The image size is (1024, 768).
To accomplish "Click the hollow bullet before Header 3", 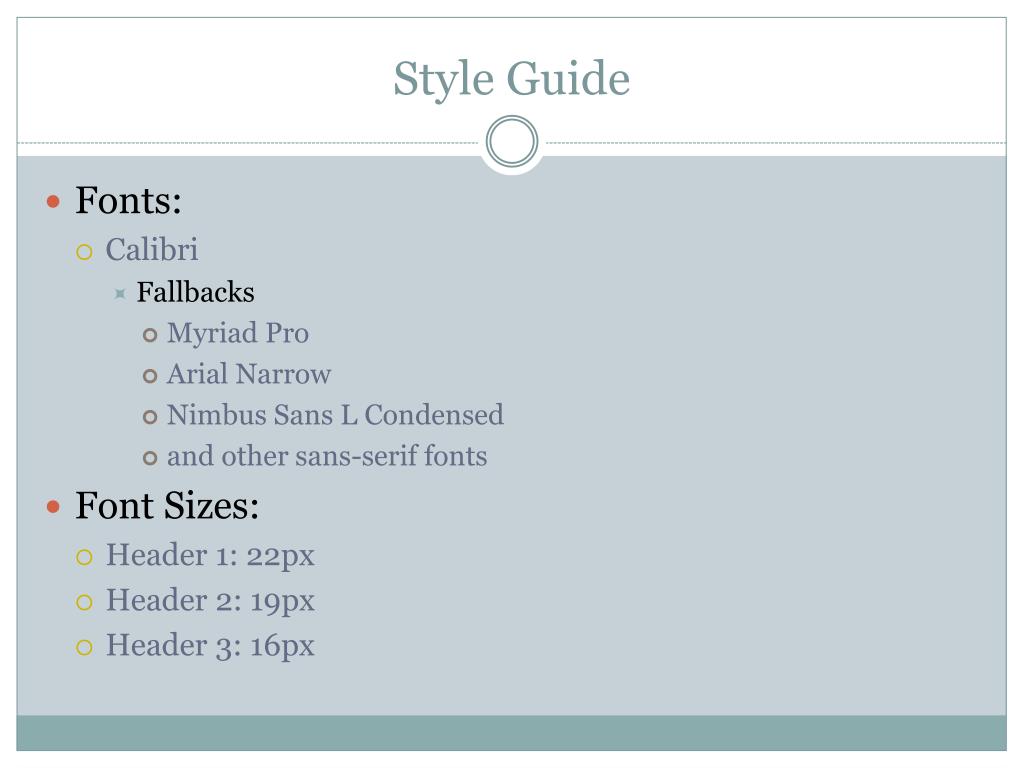I will (x=85, y=647).
